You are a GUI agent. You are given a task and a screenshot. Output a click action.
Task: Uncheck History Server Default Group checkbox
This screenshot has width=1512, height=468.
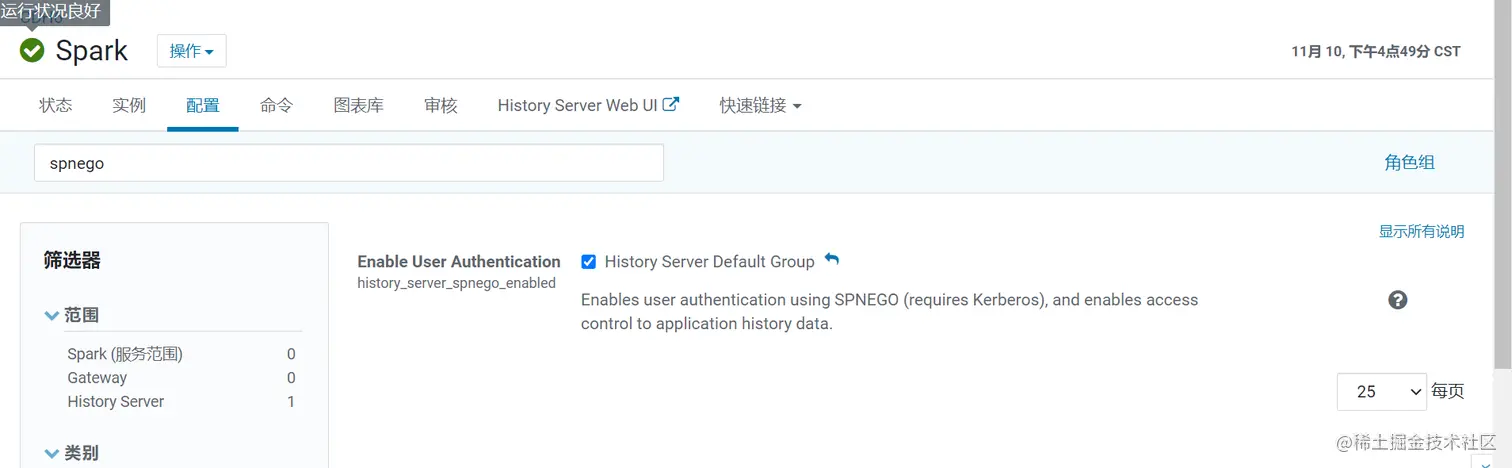588,262
